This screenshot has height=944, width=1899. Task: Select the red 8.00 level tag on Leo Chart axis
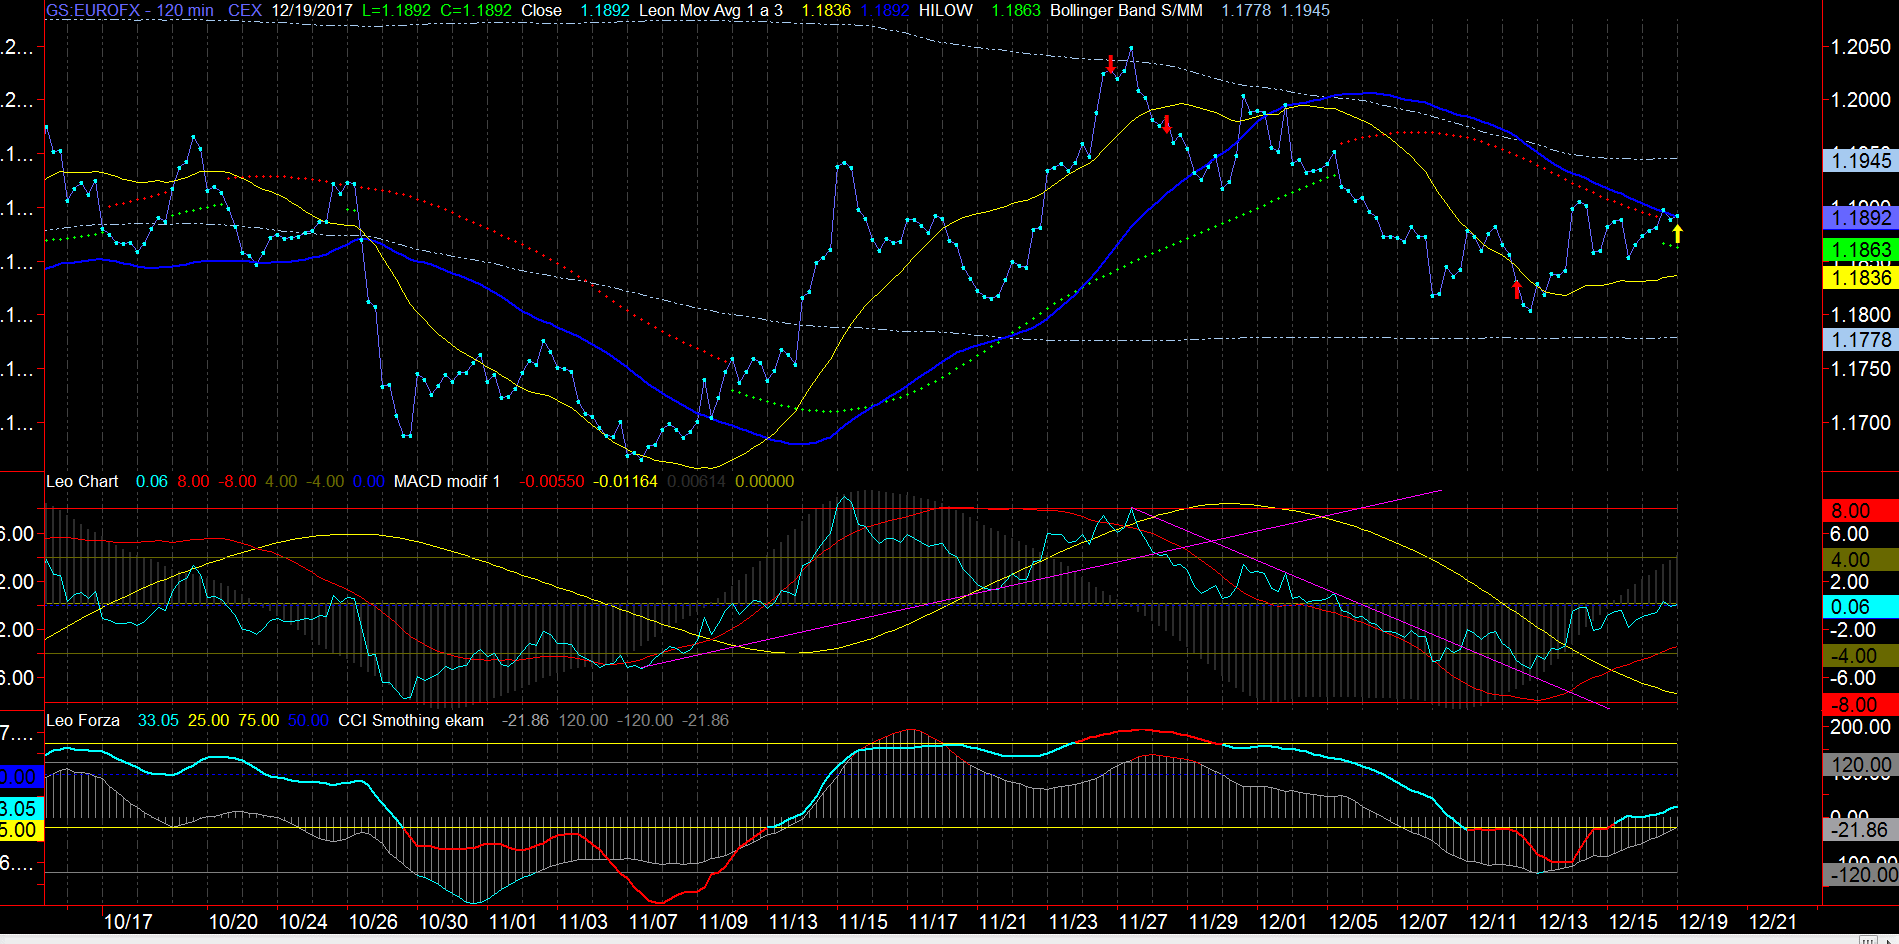(x=1860, y=511)
